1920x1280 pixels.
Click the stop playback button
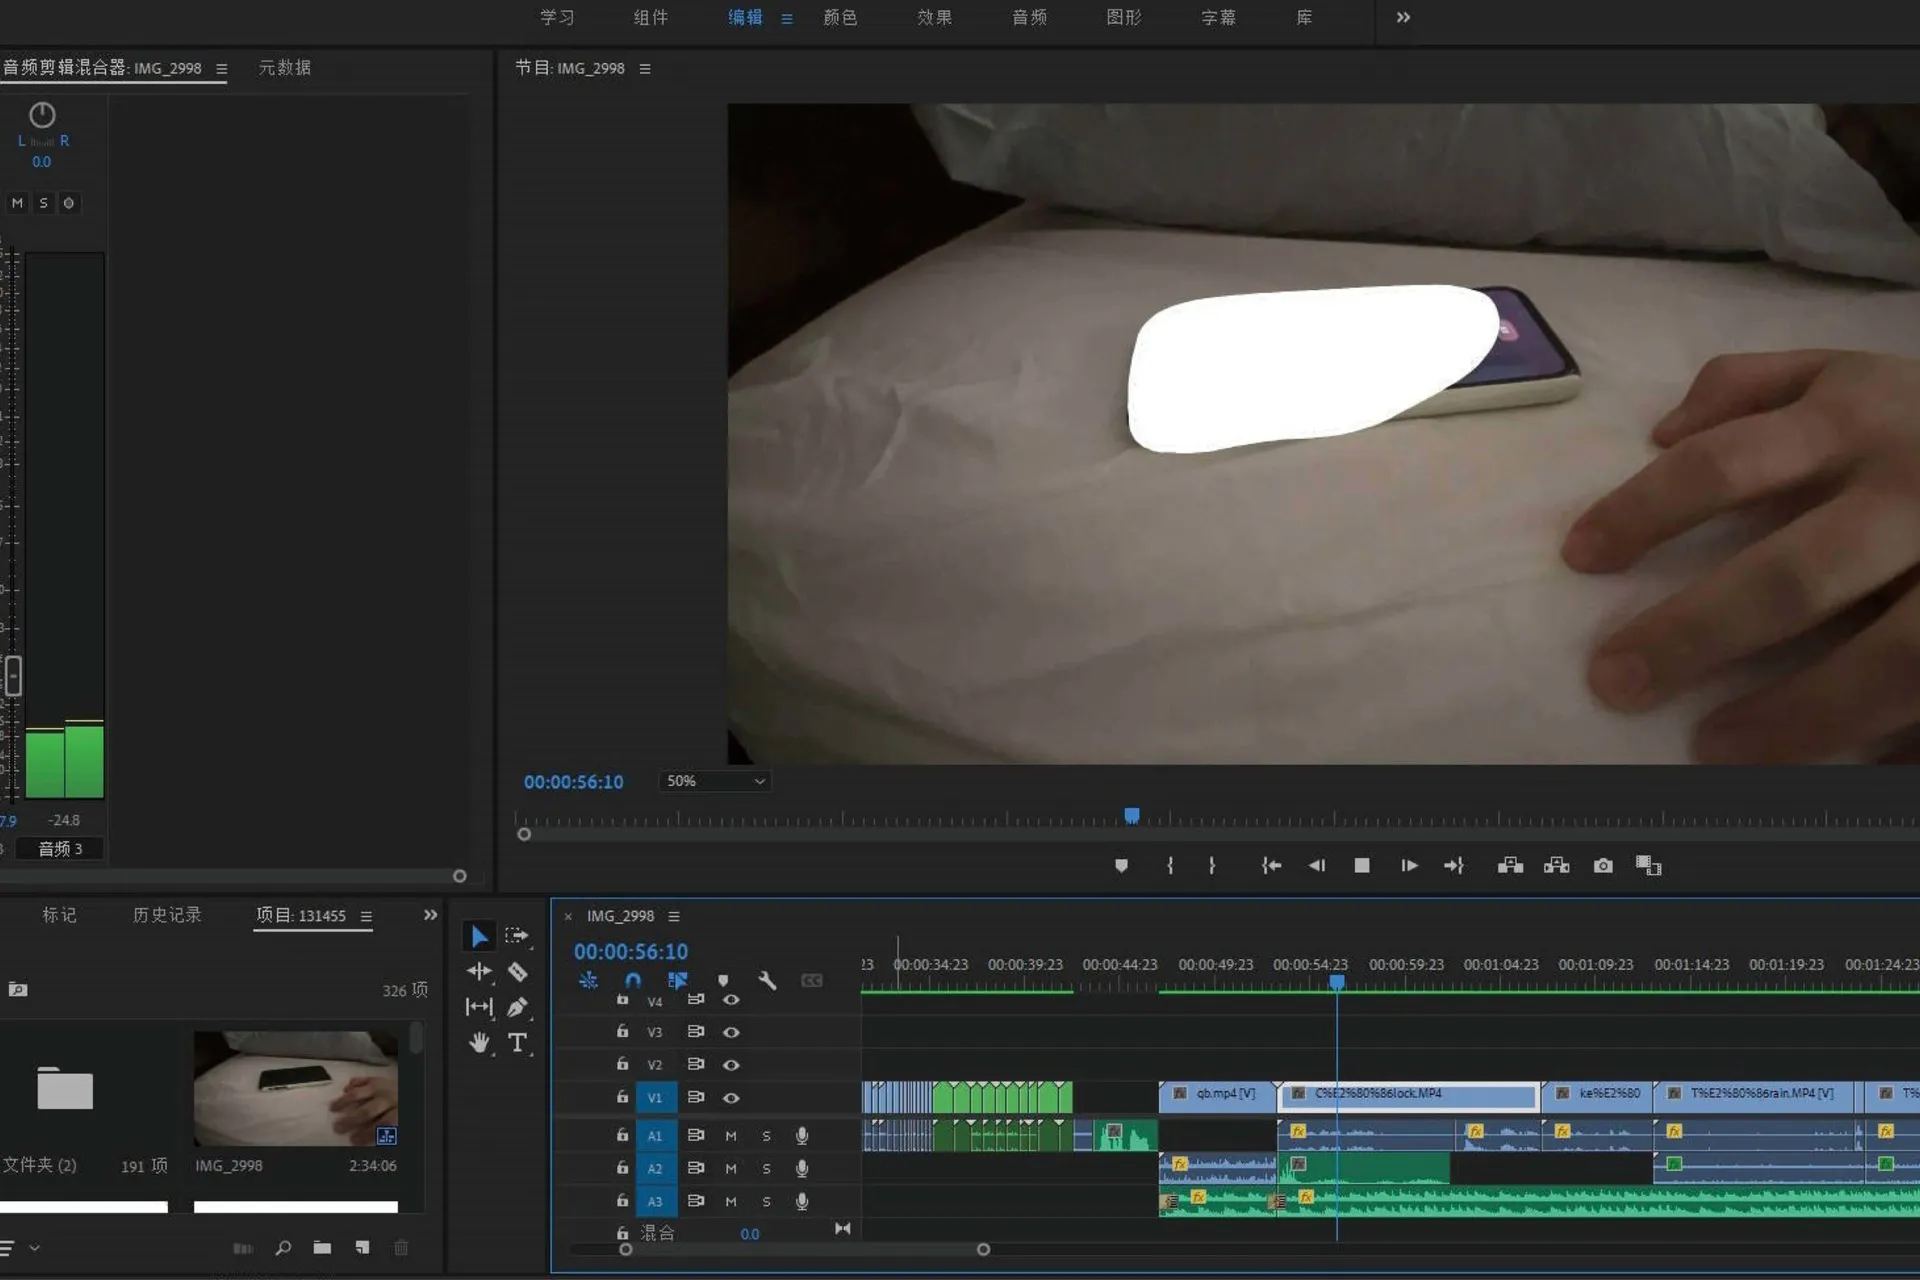point(1361,866)
